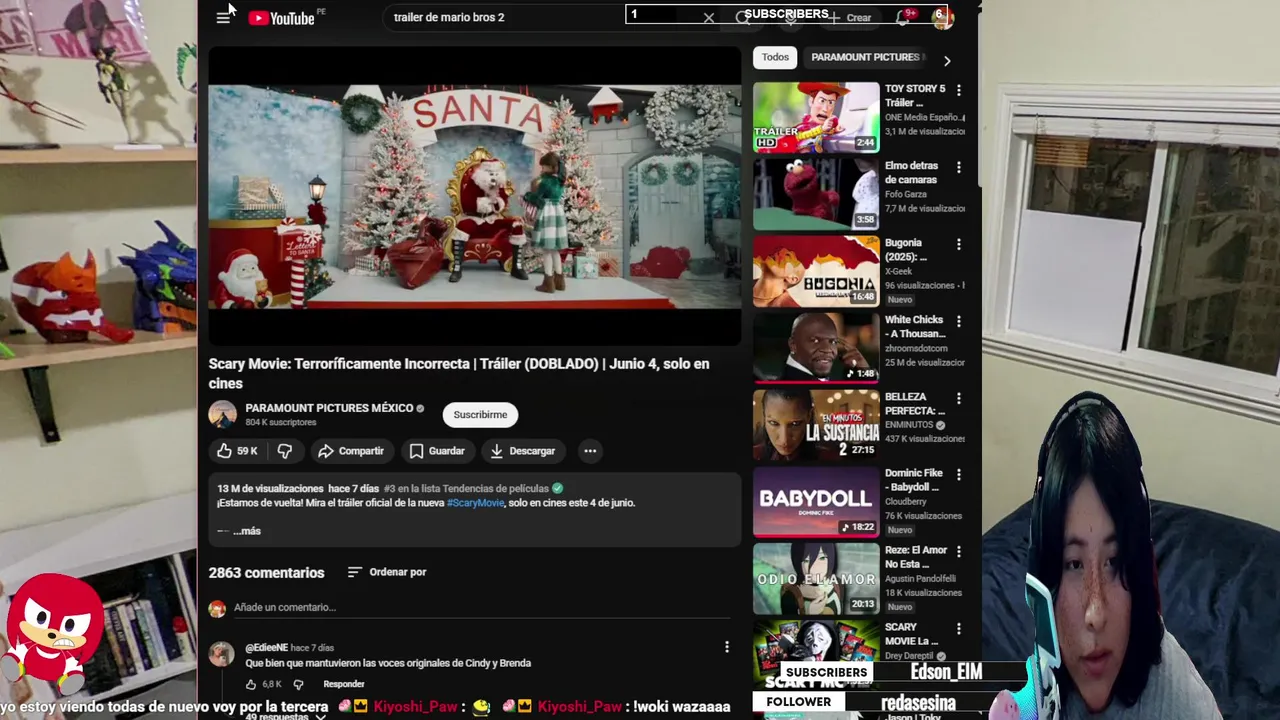Image resolution: width=1280 pixels, height=720 pixels.
Task: Go to the YouTube home logo
Action: pyautogui.click(x=281, y=18)
